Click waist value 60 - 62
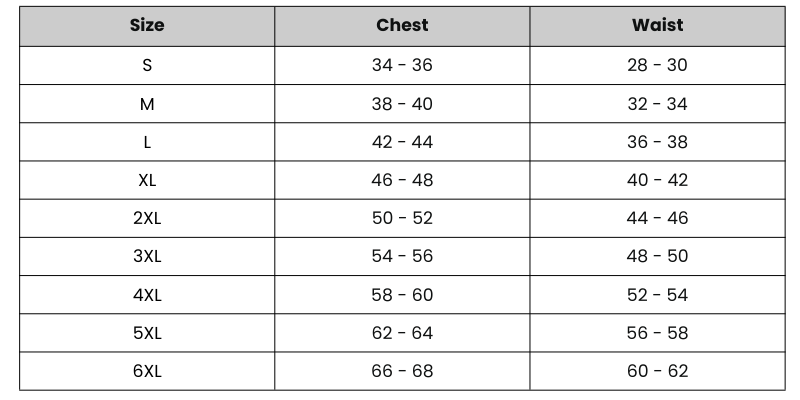The width and height of the screenshot is (800, 400). pyautogui.click(x=657, y=371)
